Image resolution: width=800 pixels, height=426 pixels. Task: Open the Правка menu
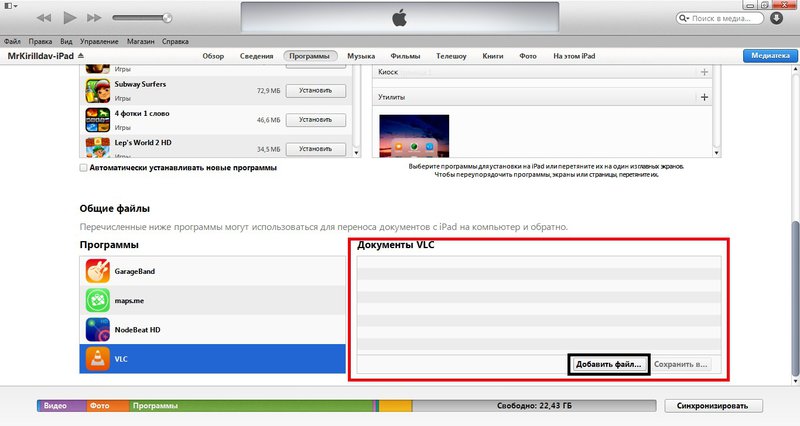pos(40,42)
